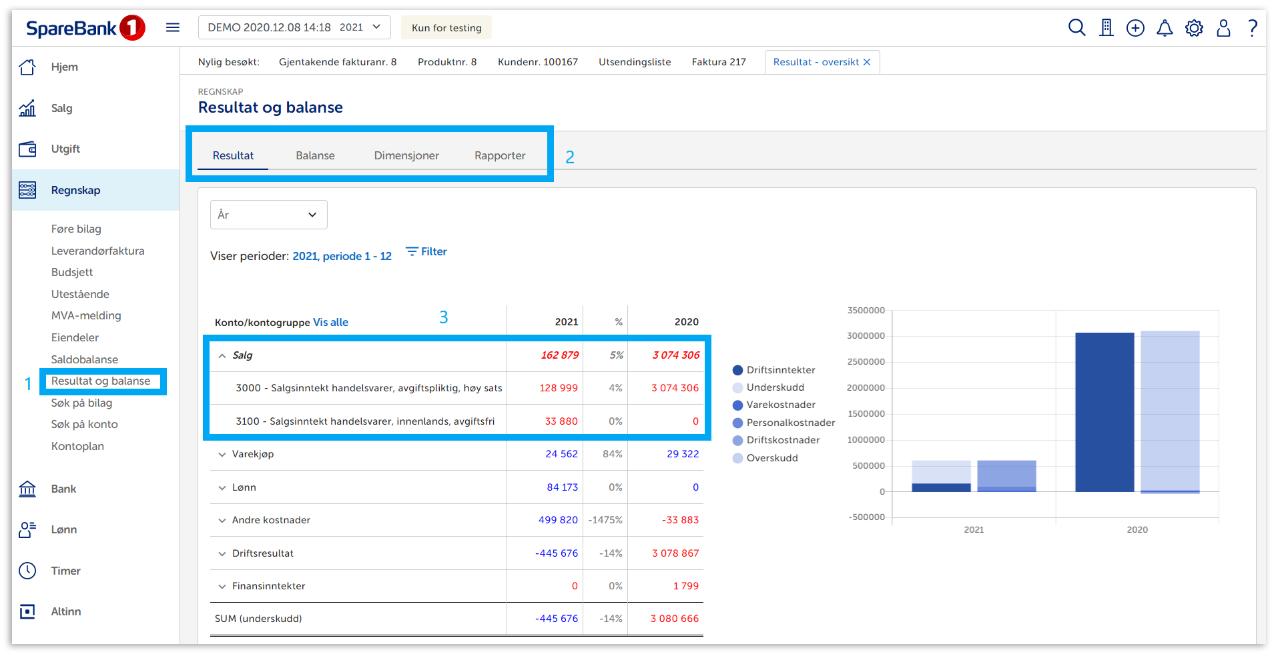Click the plus circle add icon
Viewport: 1280px width, 654px height.
pos(1135,28)
